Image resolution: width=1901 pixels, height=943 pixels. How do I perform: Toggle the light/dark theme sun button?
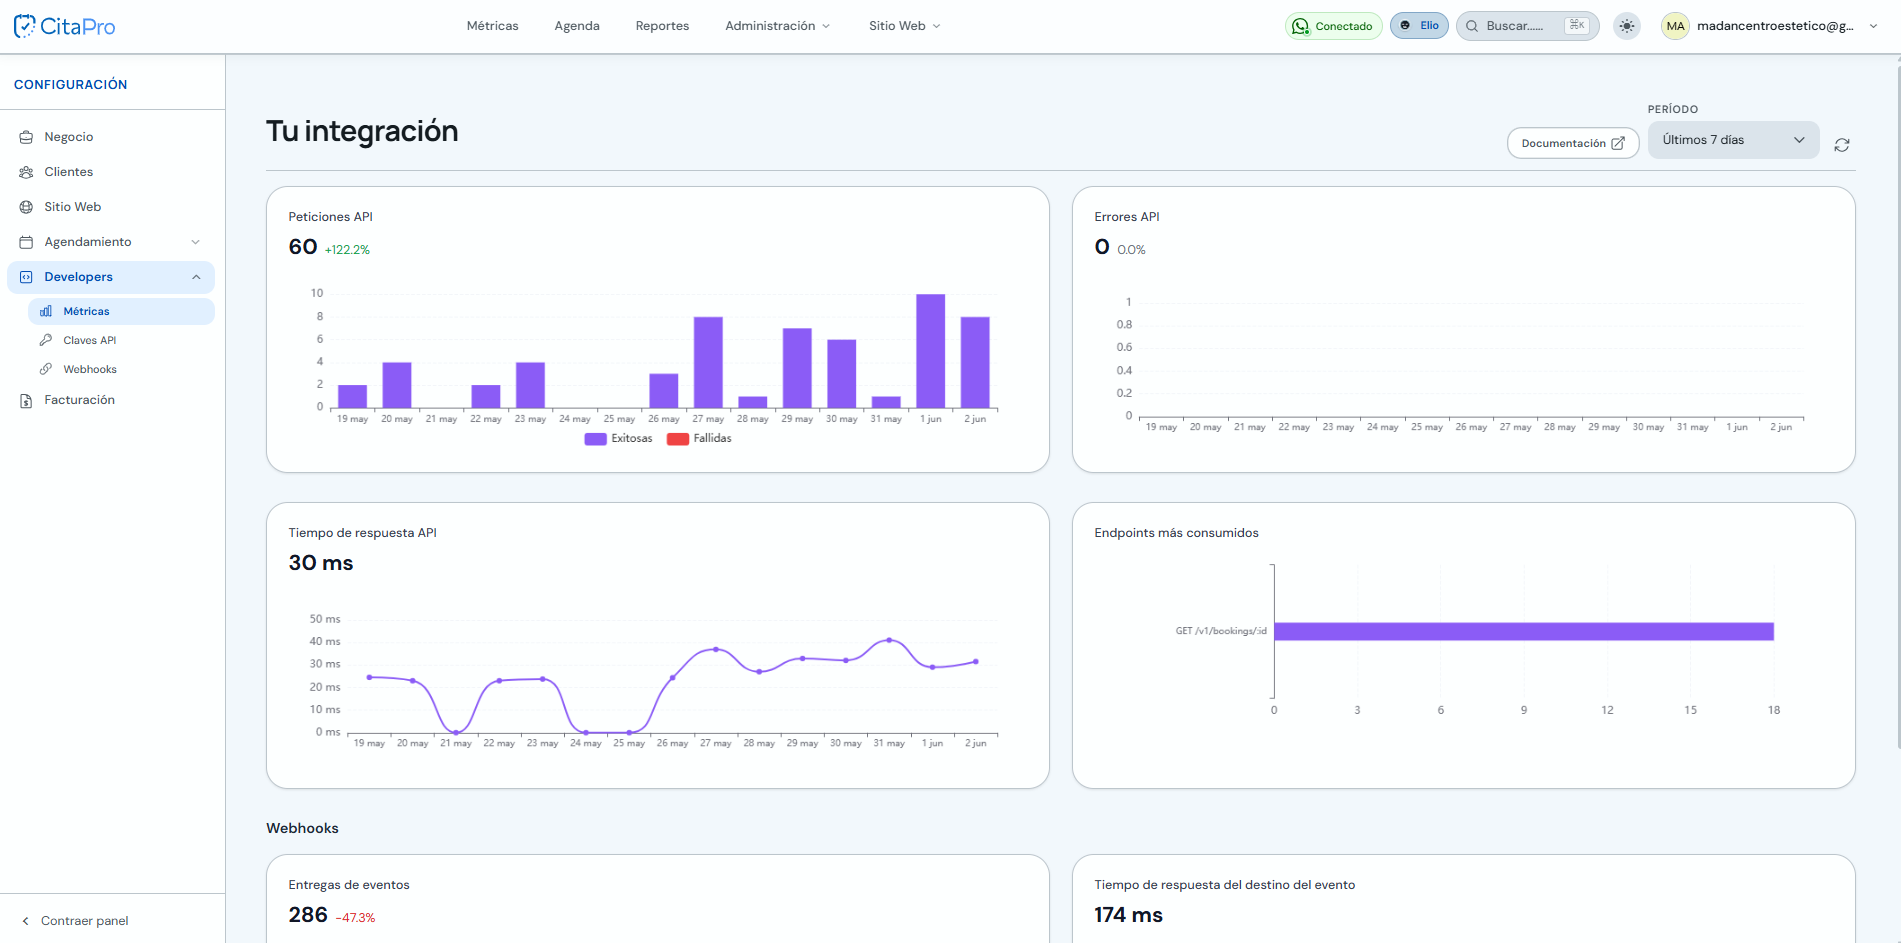click(x=1627, y=26)
